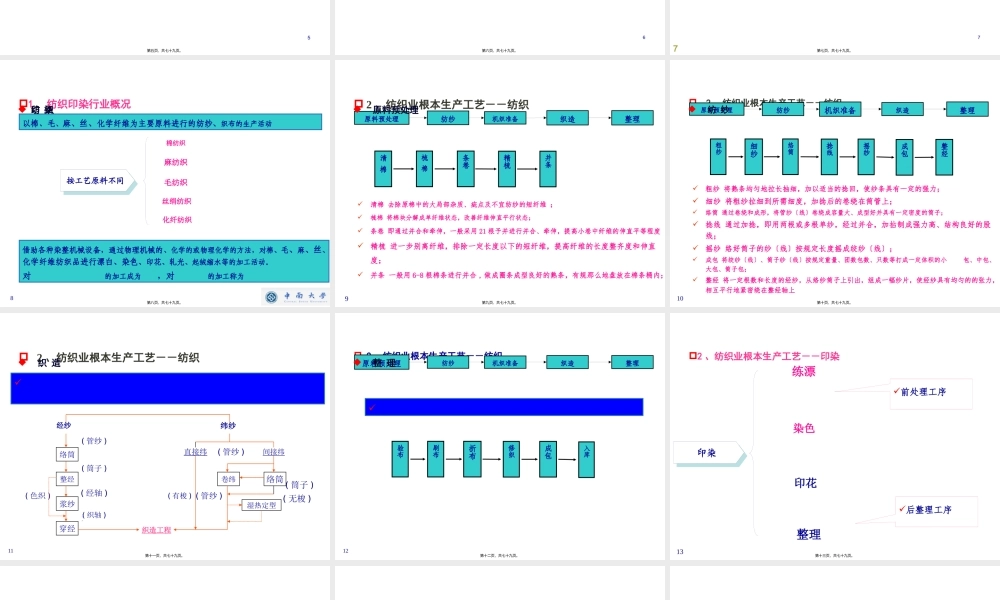Select the slide 7 thumbnail at top right
This screenshot has width=1000, height=600.
pyautogui.click(x=833, y=27)
